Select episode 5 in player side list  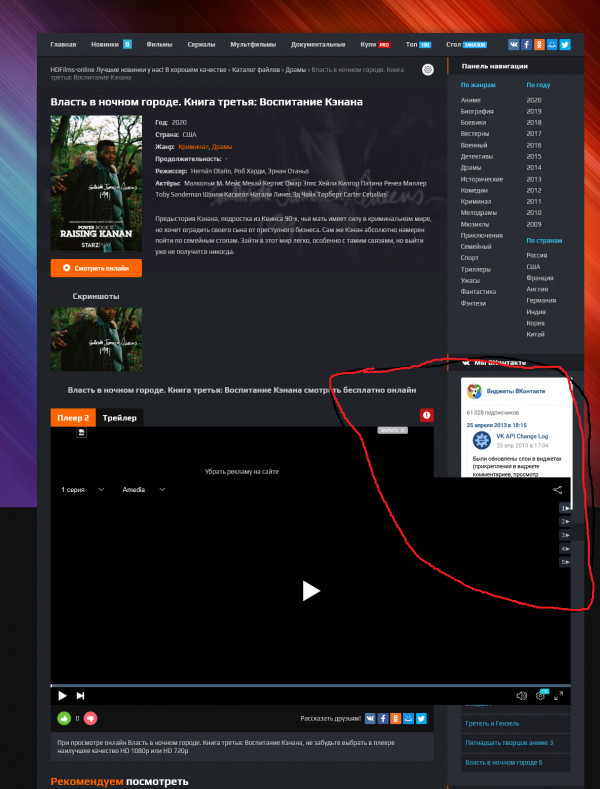(x=565, y=562)
